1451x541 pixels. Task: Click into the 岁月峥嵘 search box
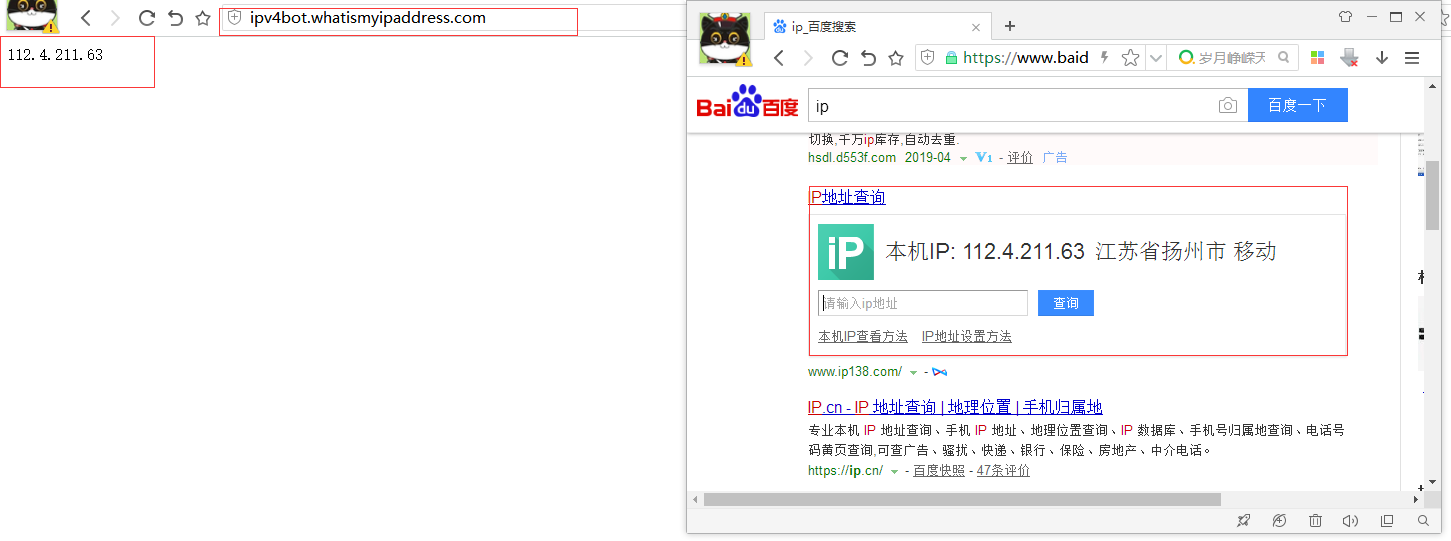1232,58
